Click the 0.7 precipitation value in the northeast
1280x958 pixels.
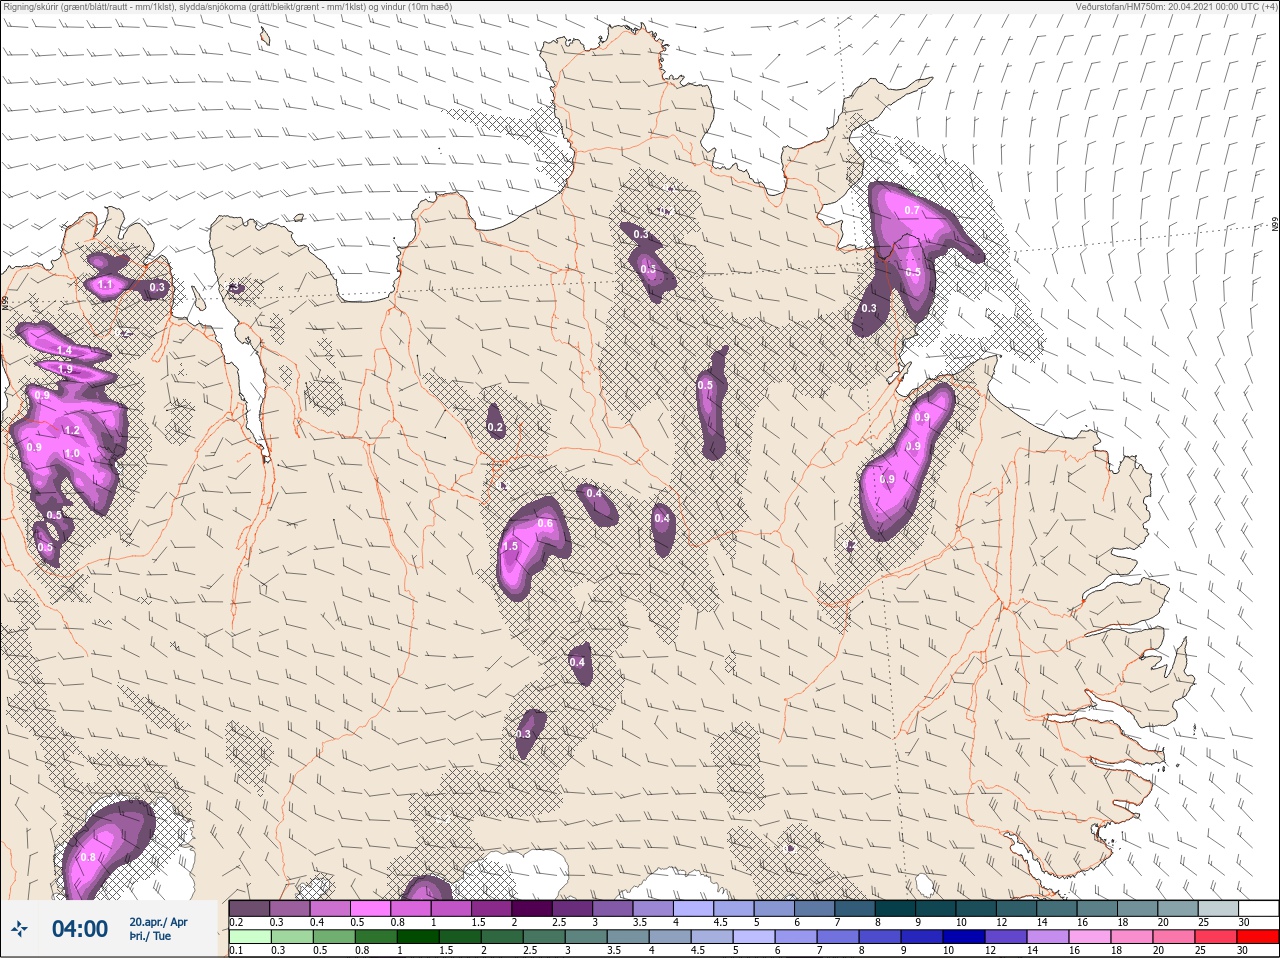coord(912,210)
